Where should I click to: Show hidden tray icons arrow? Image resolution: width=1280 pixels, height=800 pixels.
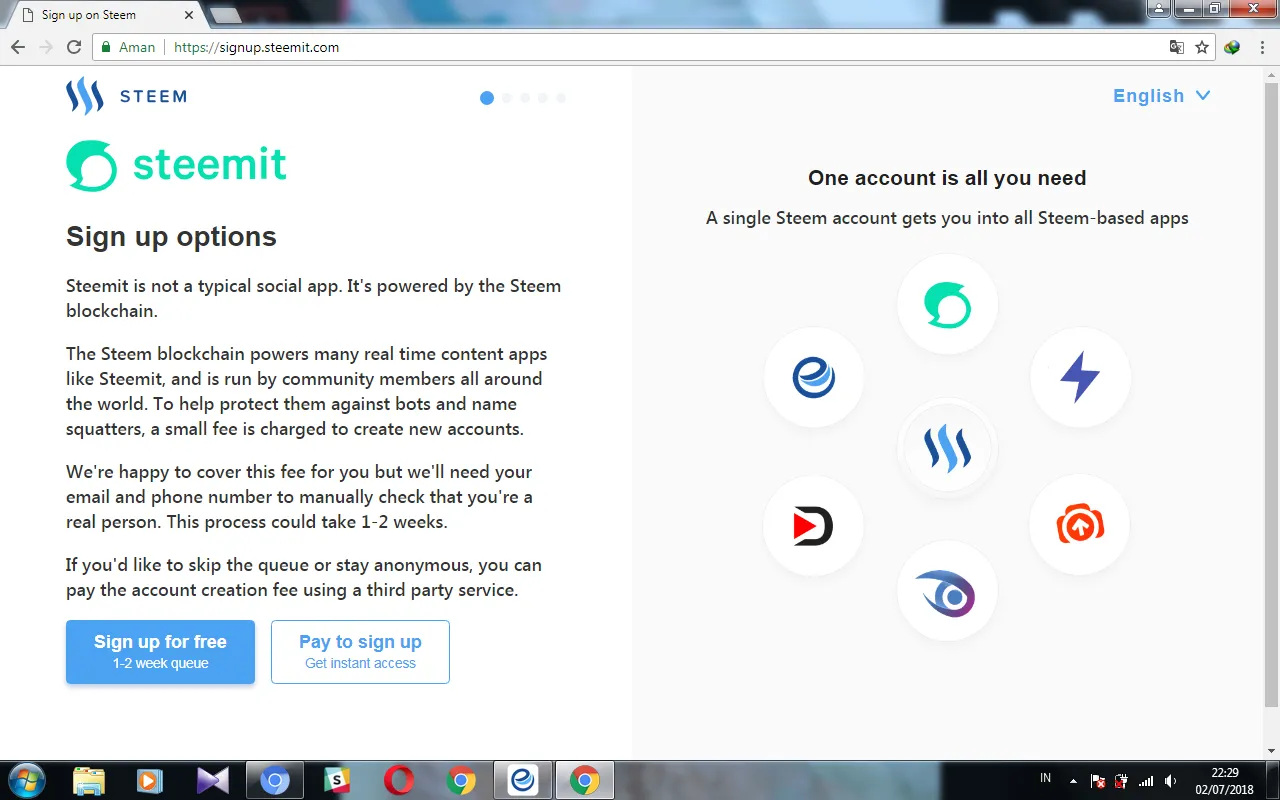[1073, 781]
